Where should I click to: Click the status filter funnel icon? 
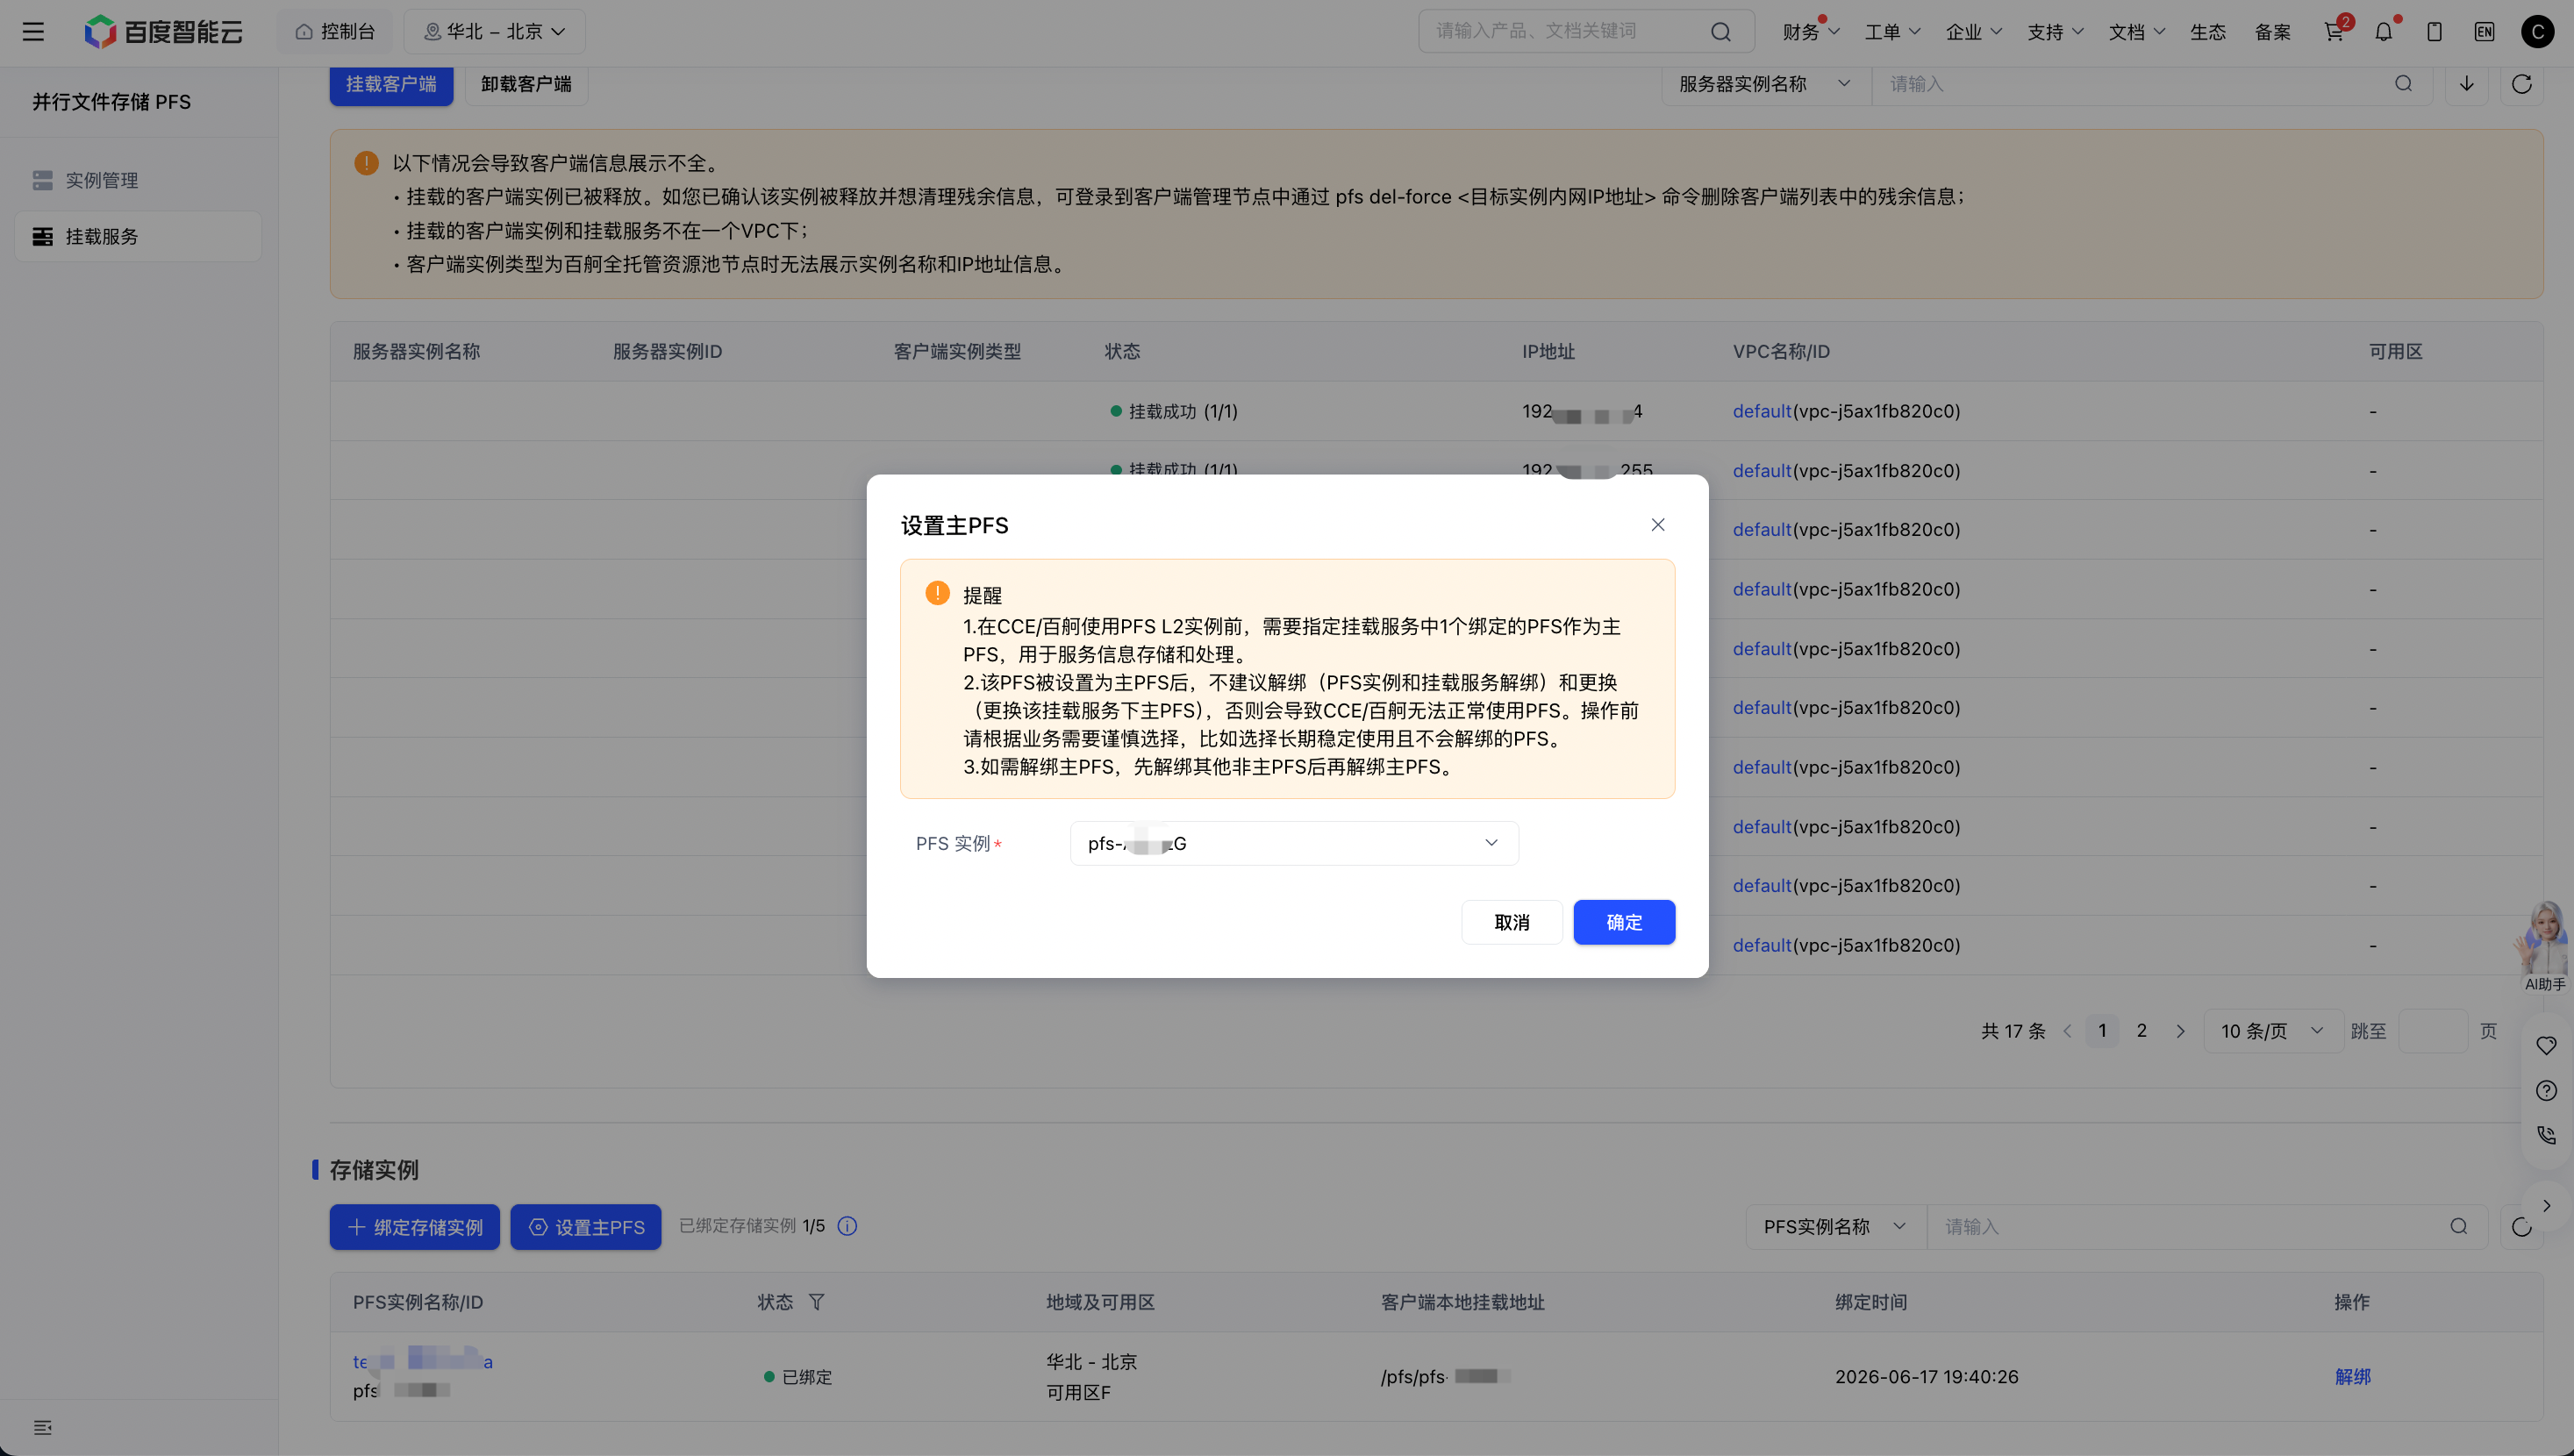816,1302
